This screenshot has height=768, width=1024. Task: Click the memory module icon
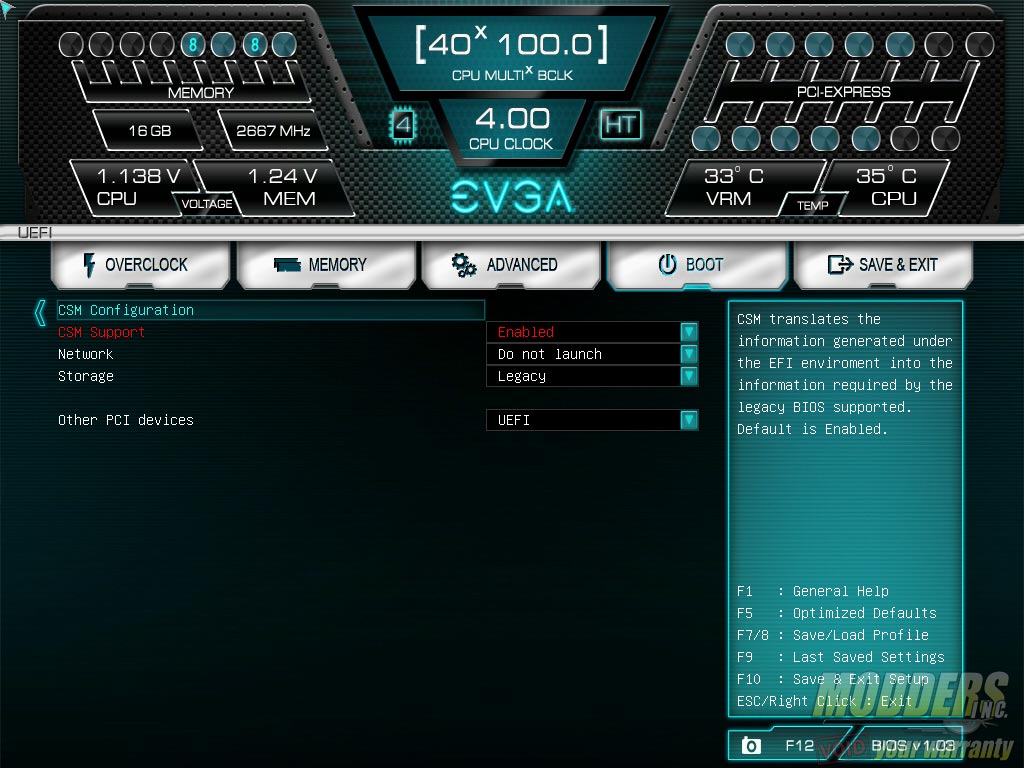(287, 265)
